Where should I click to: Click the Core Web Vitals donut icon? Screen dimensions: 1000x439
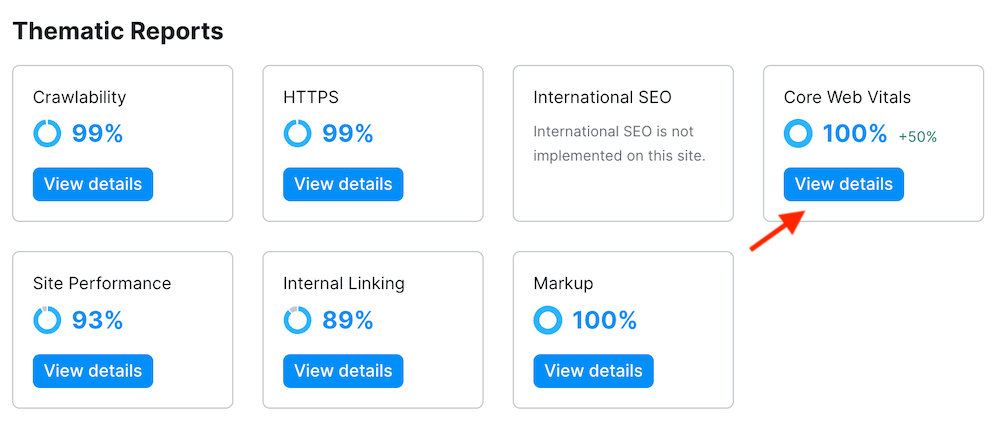pos(798,134)
